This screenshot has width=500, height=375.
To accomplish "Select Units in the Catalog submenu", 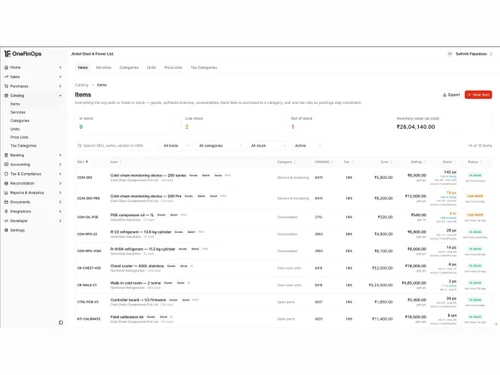I will coord(15,129).
